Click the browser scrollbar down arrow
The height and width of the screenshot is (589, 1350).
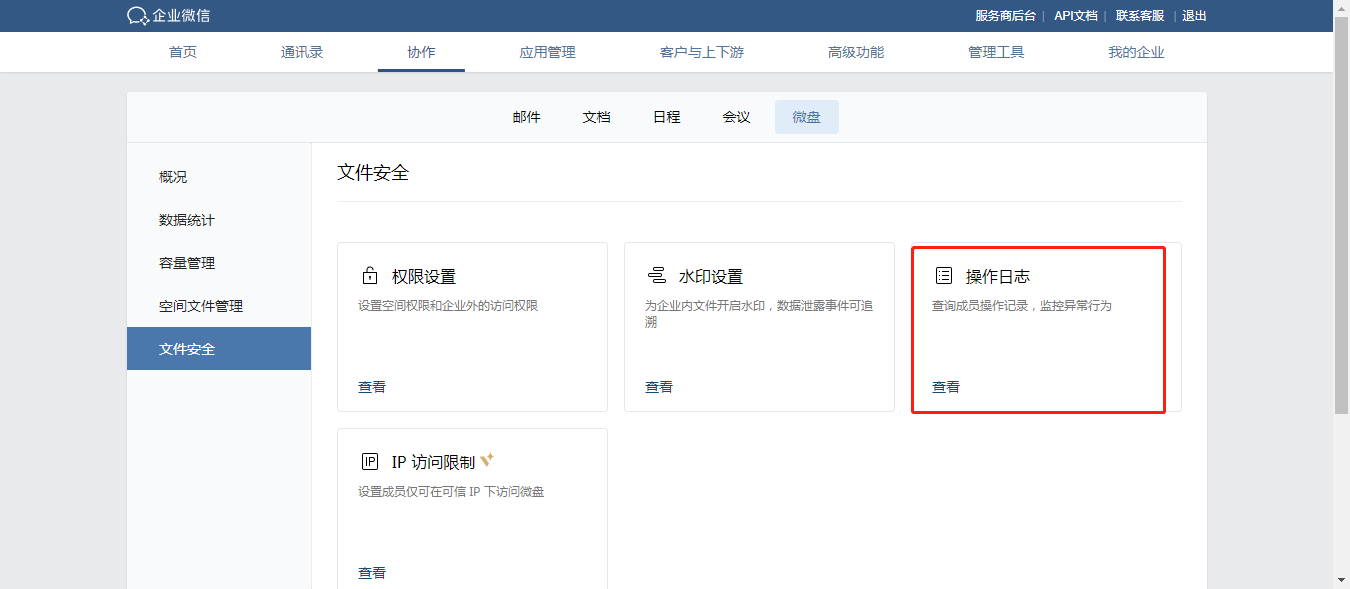pyautogui.click(x=1342, y=580)
